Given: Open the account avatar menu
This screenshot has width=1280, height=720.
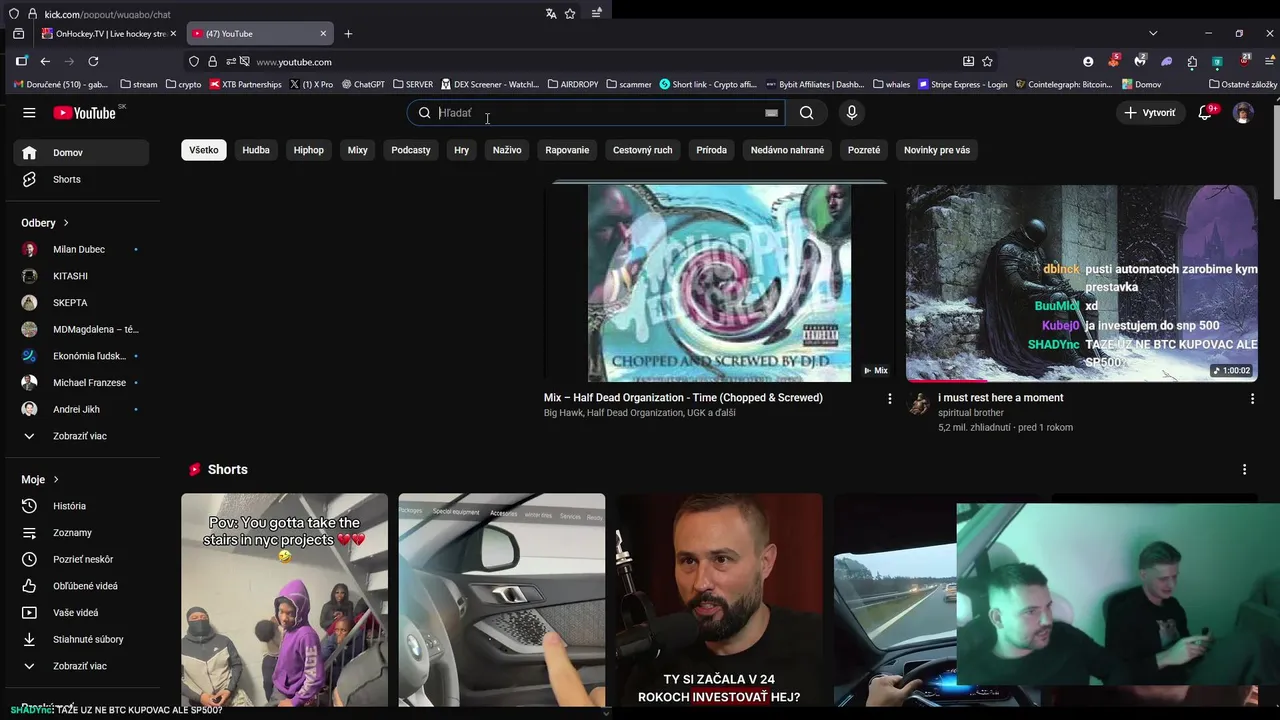Looking at the screenshot, I should [x=1243, y=113].
